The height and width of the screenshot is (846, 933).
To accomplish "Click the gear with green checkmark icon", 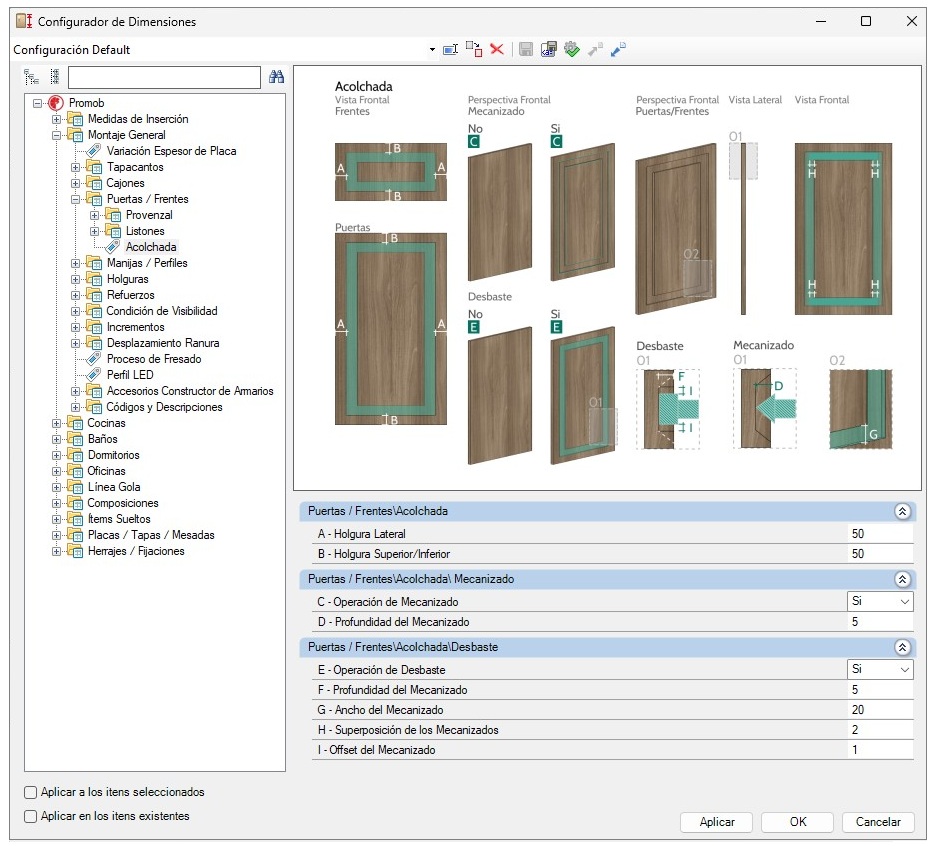I will coord(572,49).
